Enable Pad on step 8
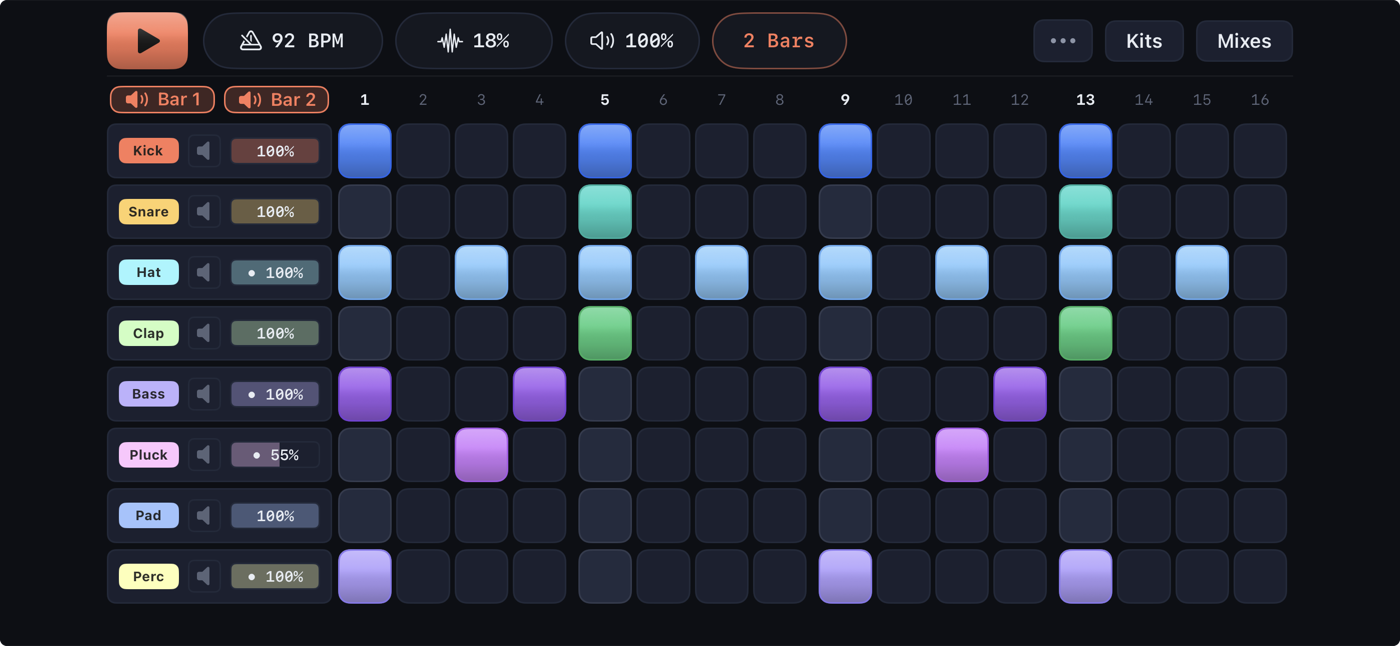1400x646 pixels. pyautogui.click(x=780, y=516)
